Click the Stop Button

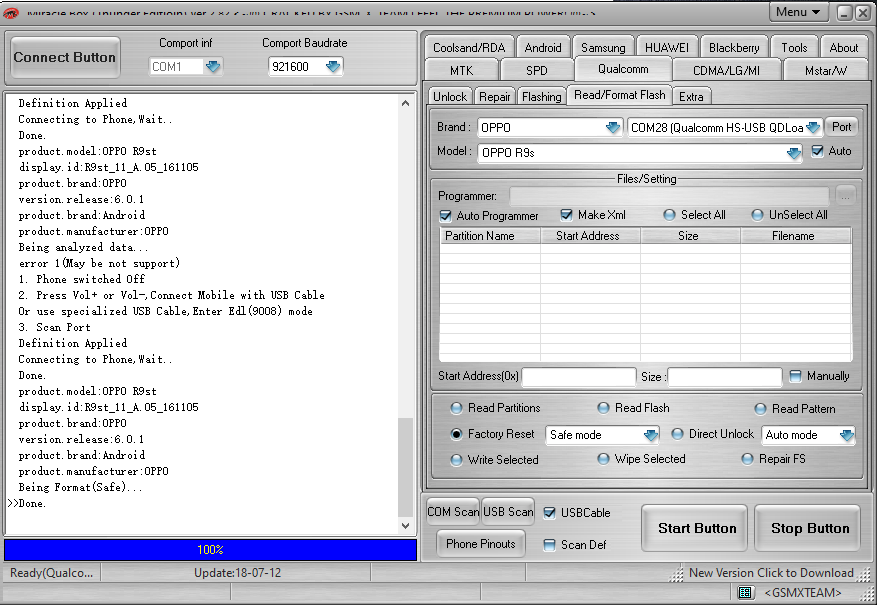point(807,528)
